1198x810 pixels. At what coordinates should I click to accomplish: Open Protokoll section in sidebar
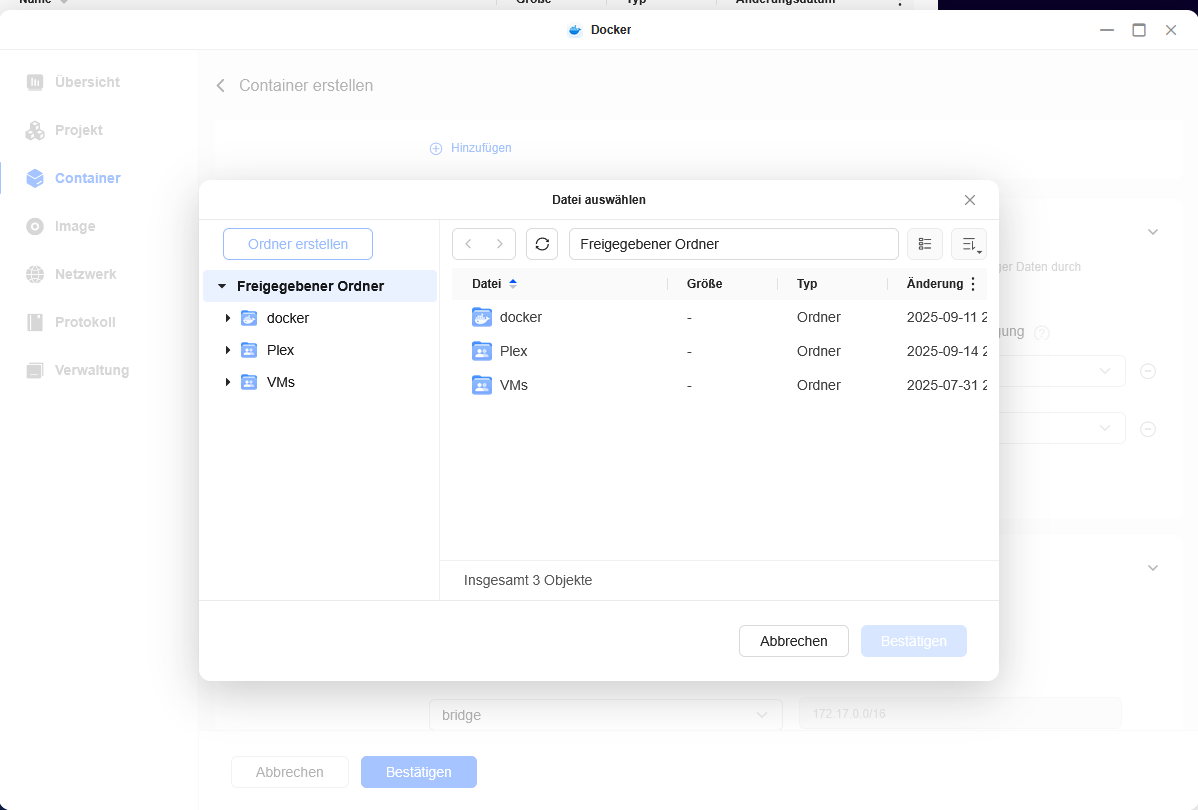[70, 322]
